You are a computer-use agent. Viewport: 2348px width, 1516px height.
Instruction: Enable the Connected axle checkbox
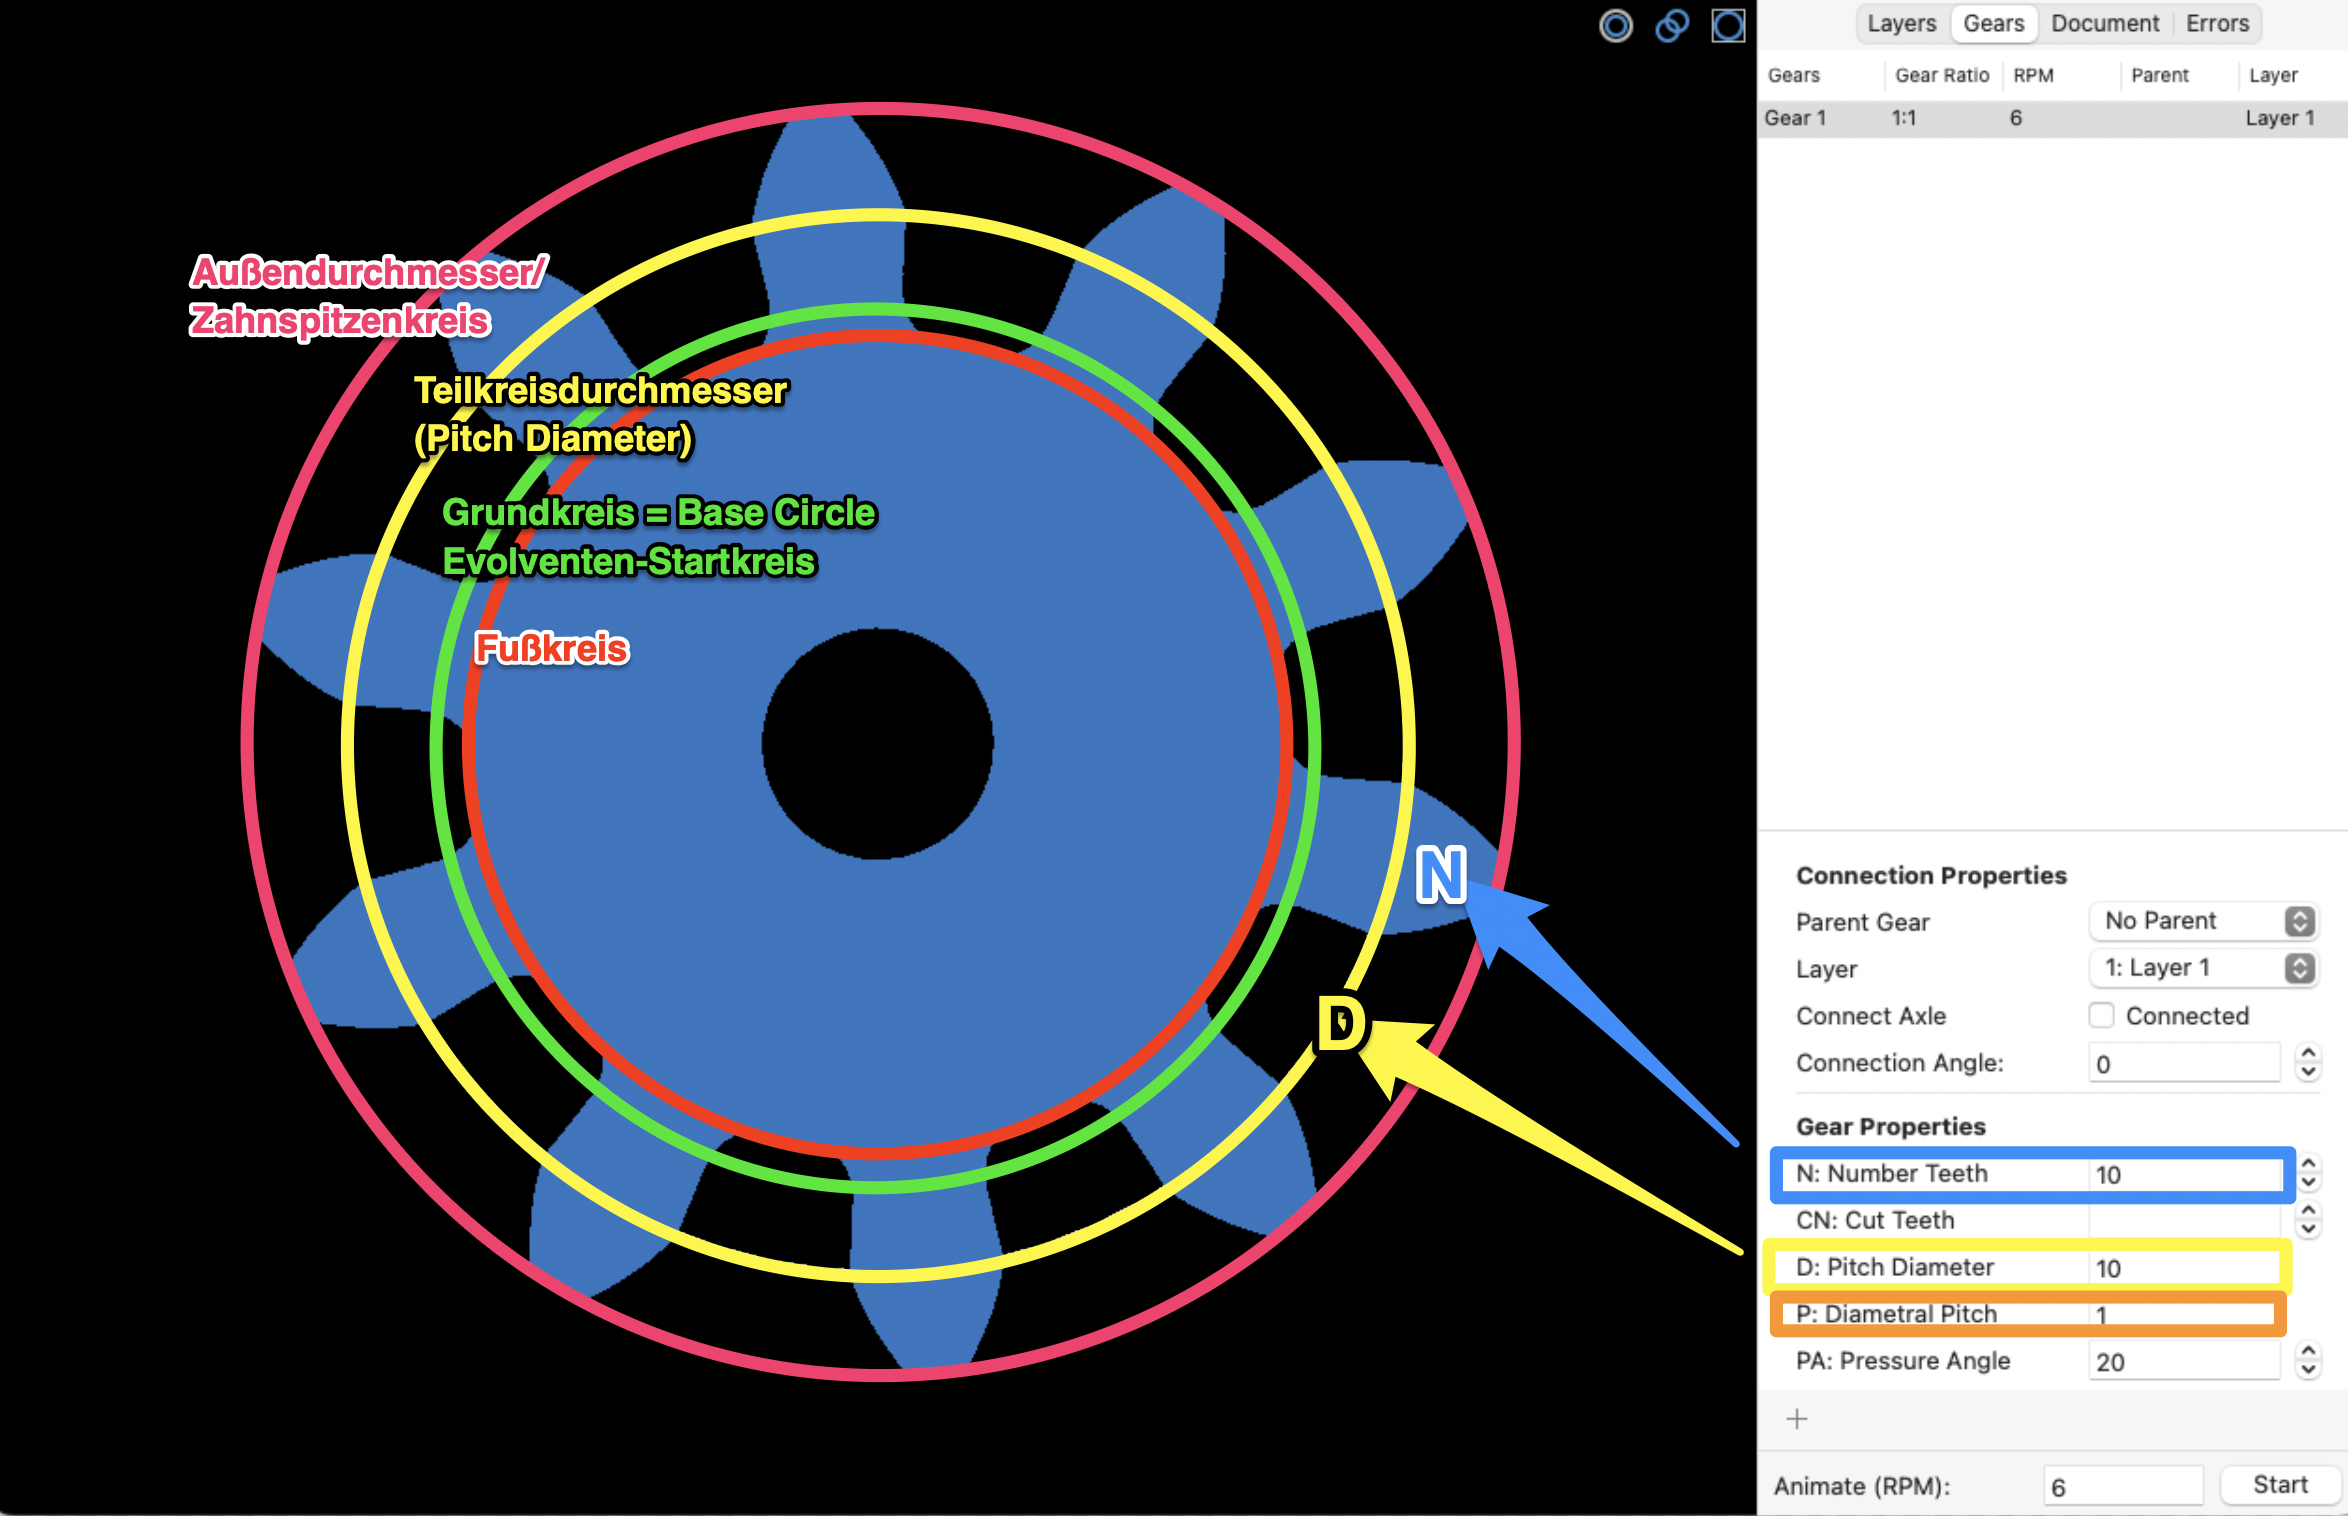pyautogui.click(x=2102, y=1016)
